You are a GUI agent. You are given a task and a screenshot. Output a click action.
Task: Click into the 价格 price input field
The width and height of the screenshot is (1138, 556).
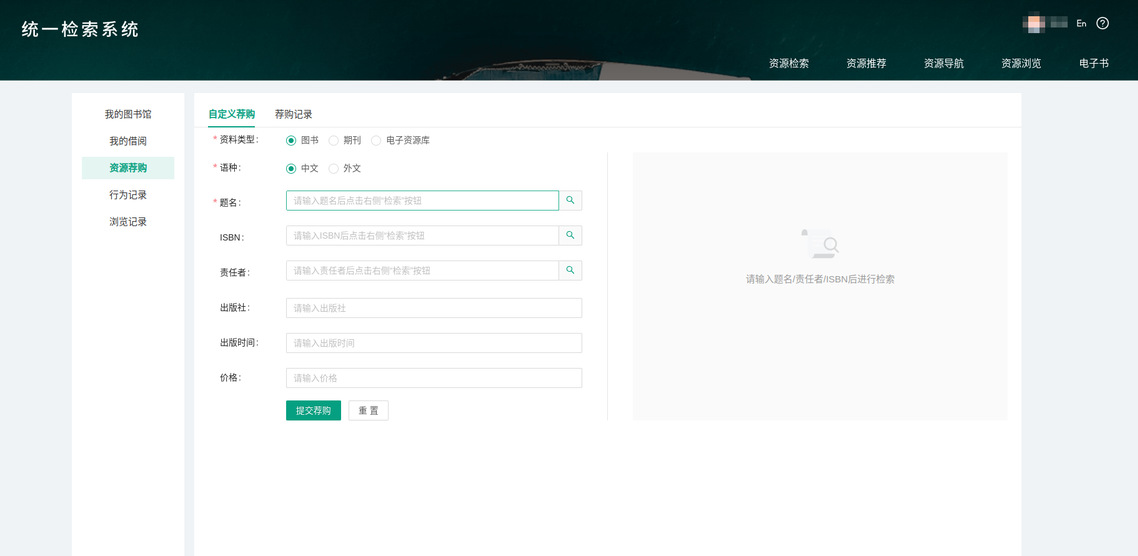pyautogui.click(x=433, y=378)
